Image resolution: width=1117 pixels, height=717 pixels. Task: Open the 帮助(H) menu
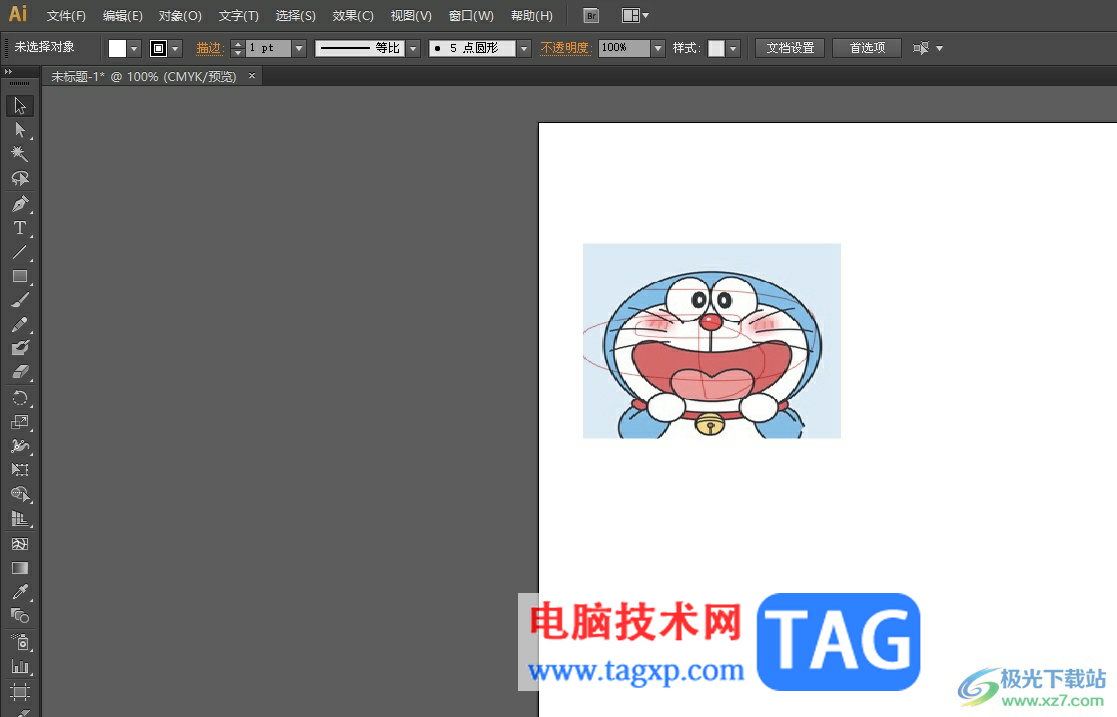531,16
